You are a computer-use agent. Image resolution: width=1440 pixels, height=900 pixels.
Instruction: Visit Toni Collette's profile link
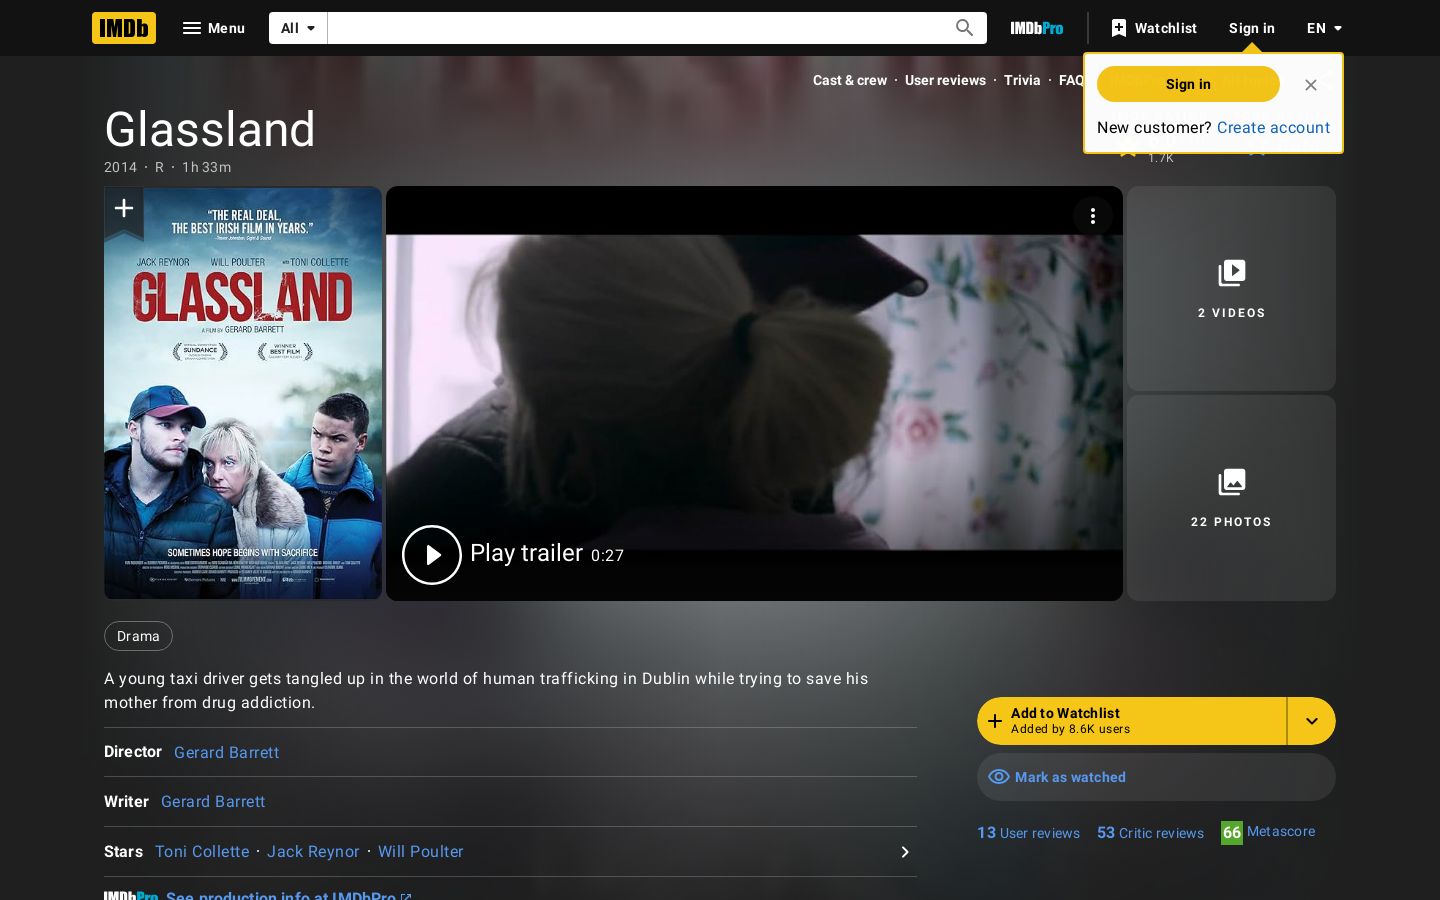[x=202, y=851]
